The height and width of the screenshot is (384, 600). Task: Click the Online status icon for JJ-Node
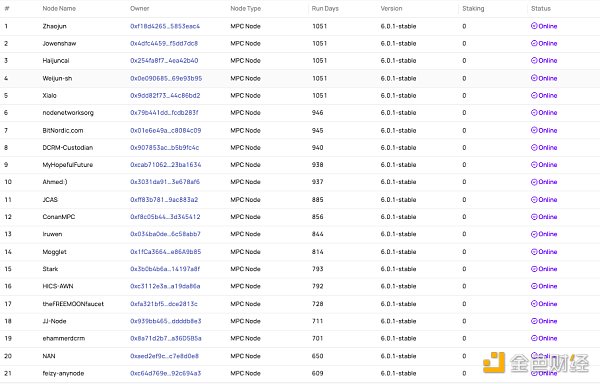pos(534,321)
